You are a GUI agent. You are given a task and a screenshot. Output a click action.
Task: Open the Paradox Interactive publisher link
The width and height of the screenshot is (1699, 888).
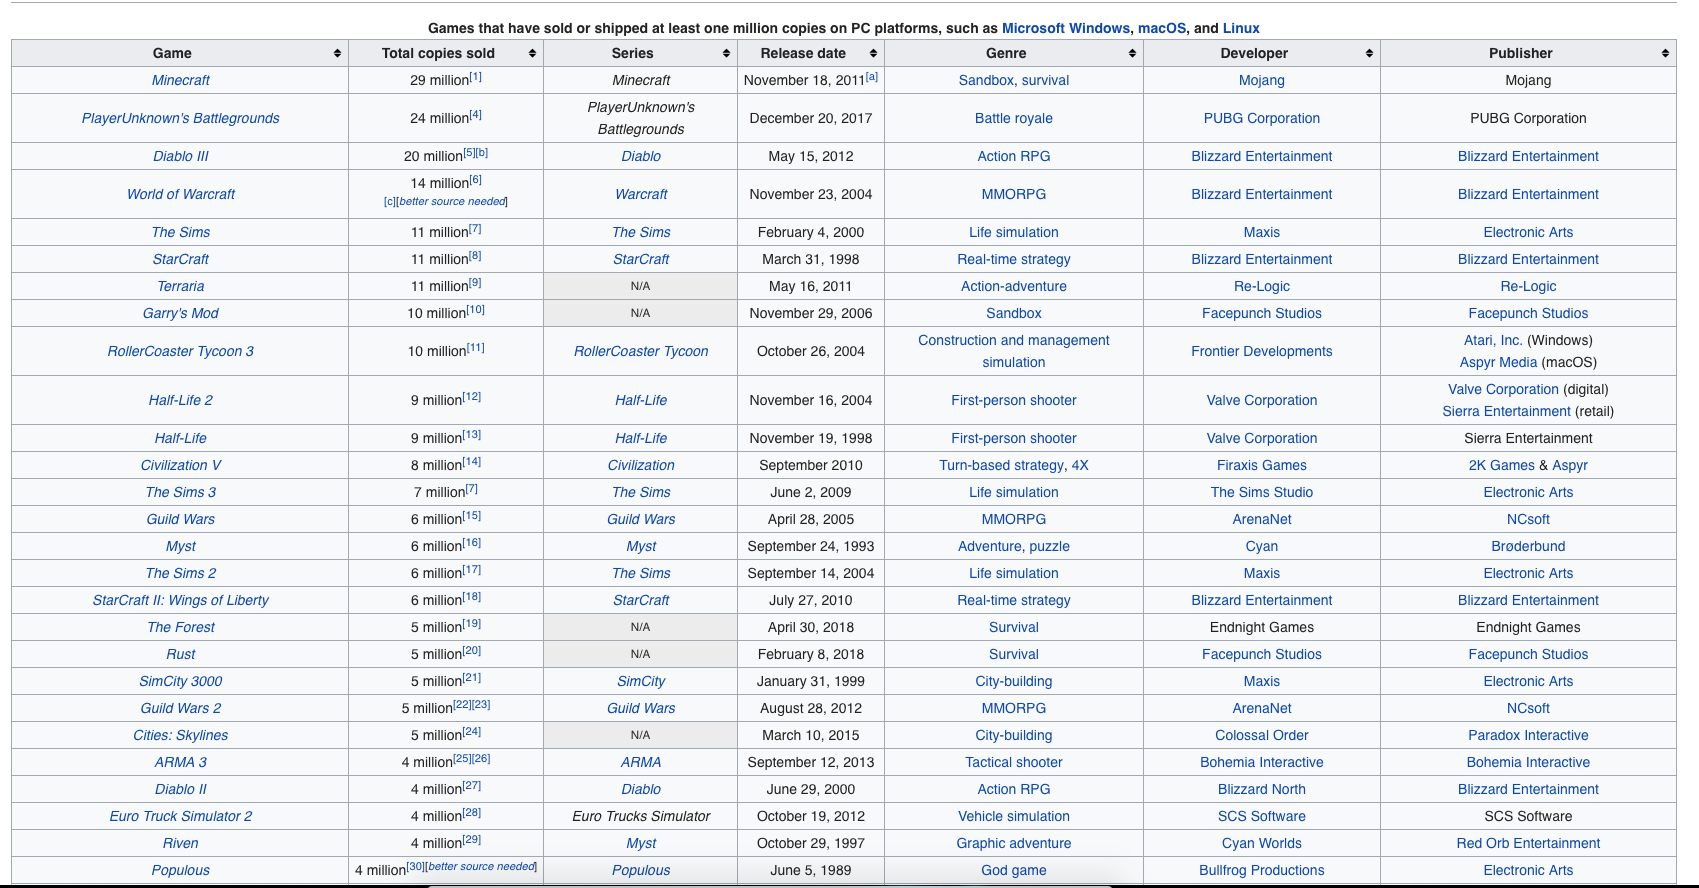1528,735
